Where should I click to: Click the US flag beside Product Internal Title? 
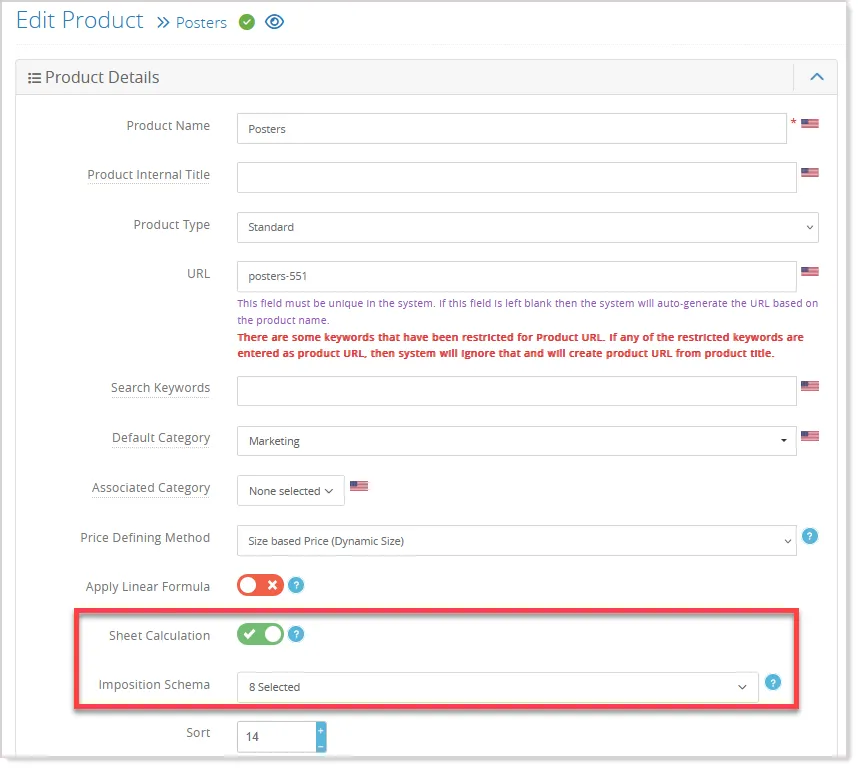coord(809,173)
